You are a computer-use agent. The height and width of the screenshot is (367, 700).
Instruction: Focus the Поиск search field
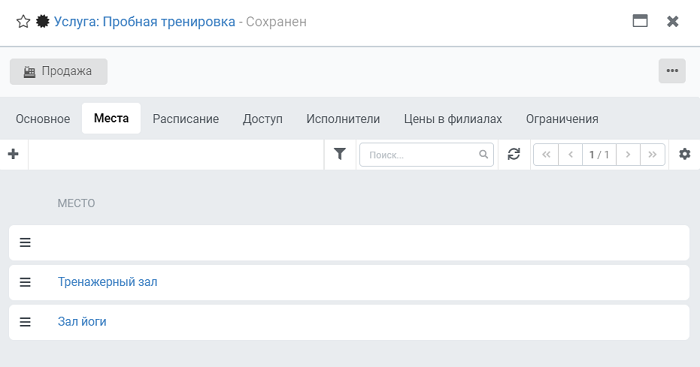pyautogui.click(x=426, y=154)
